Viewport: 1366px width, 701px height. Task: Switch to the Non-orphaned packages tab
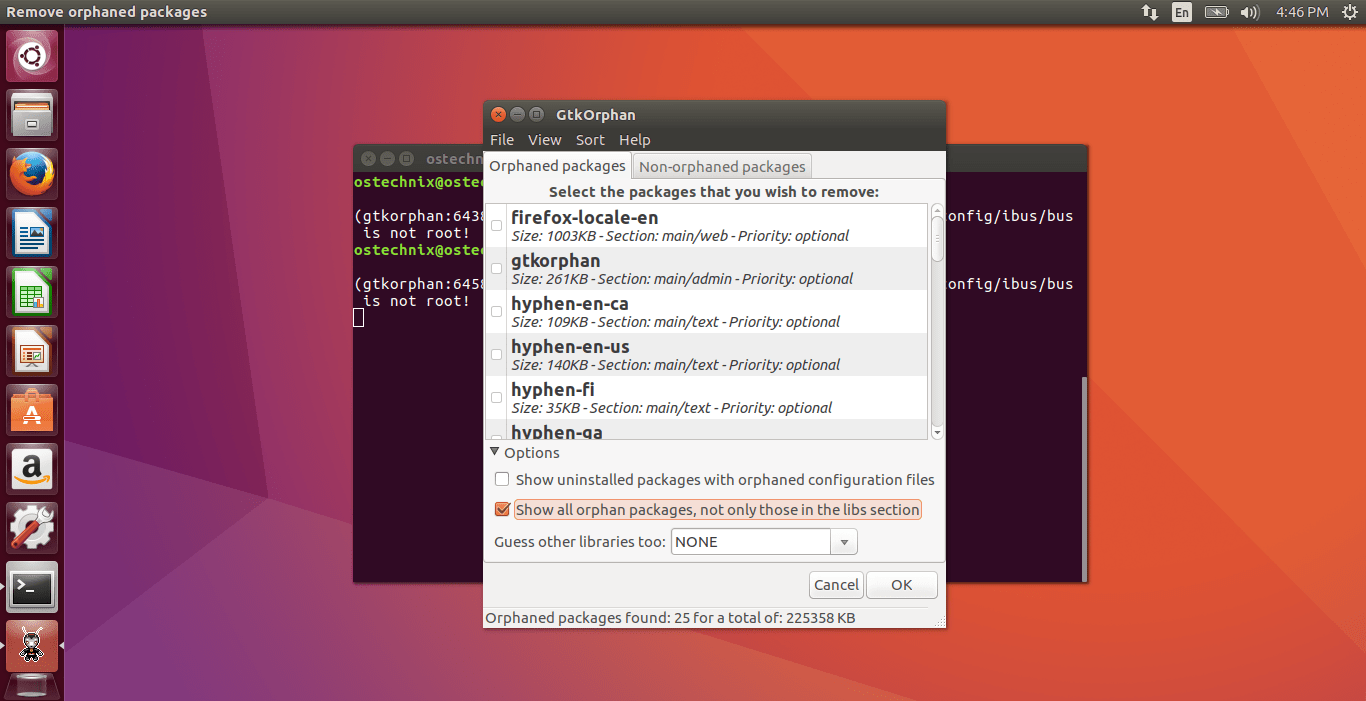click(x=721, y=166)
